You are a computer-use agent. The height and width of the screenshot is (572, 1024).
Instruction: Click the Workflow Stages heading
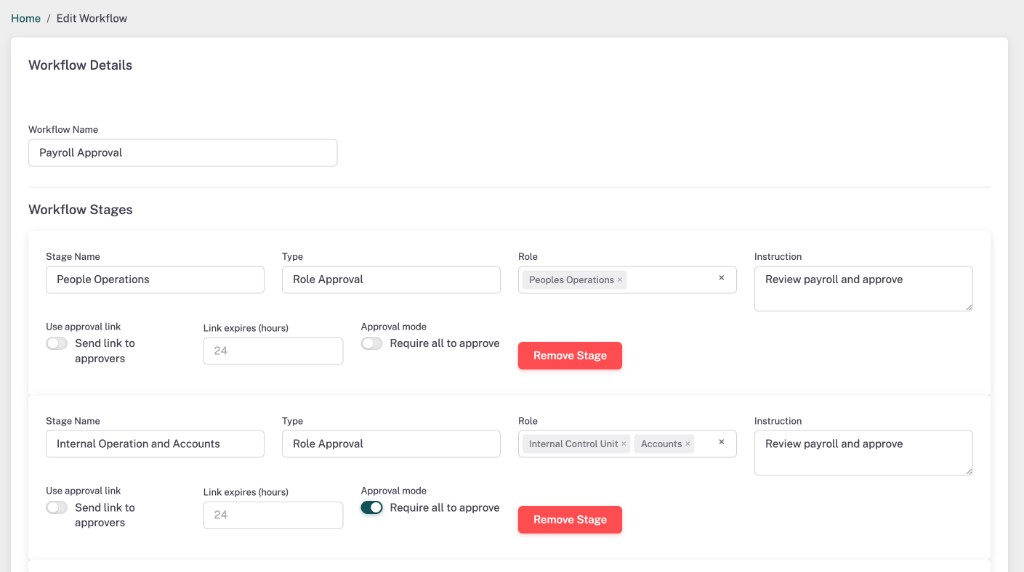[x=80, y=210]
